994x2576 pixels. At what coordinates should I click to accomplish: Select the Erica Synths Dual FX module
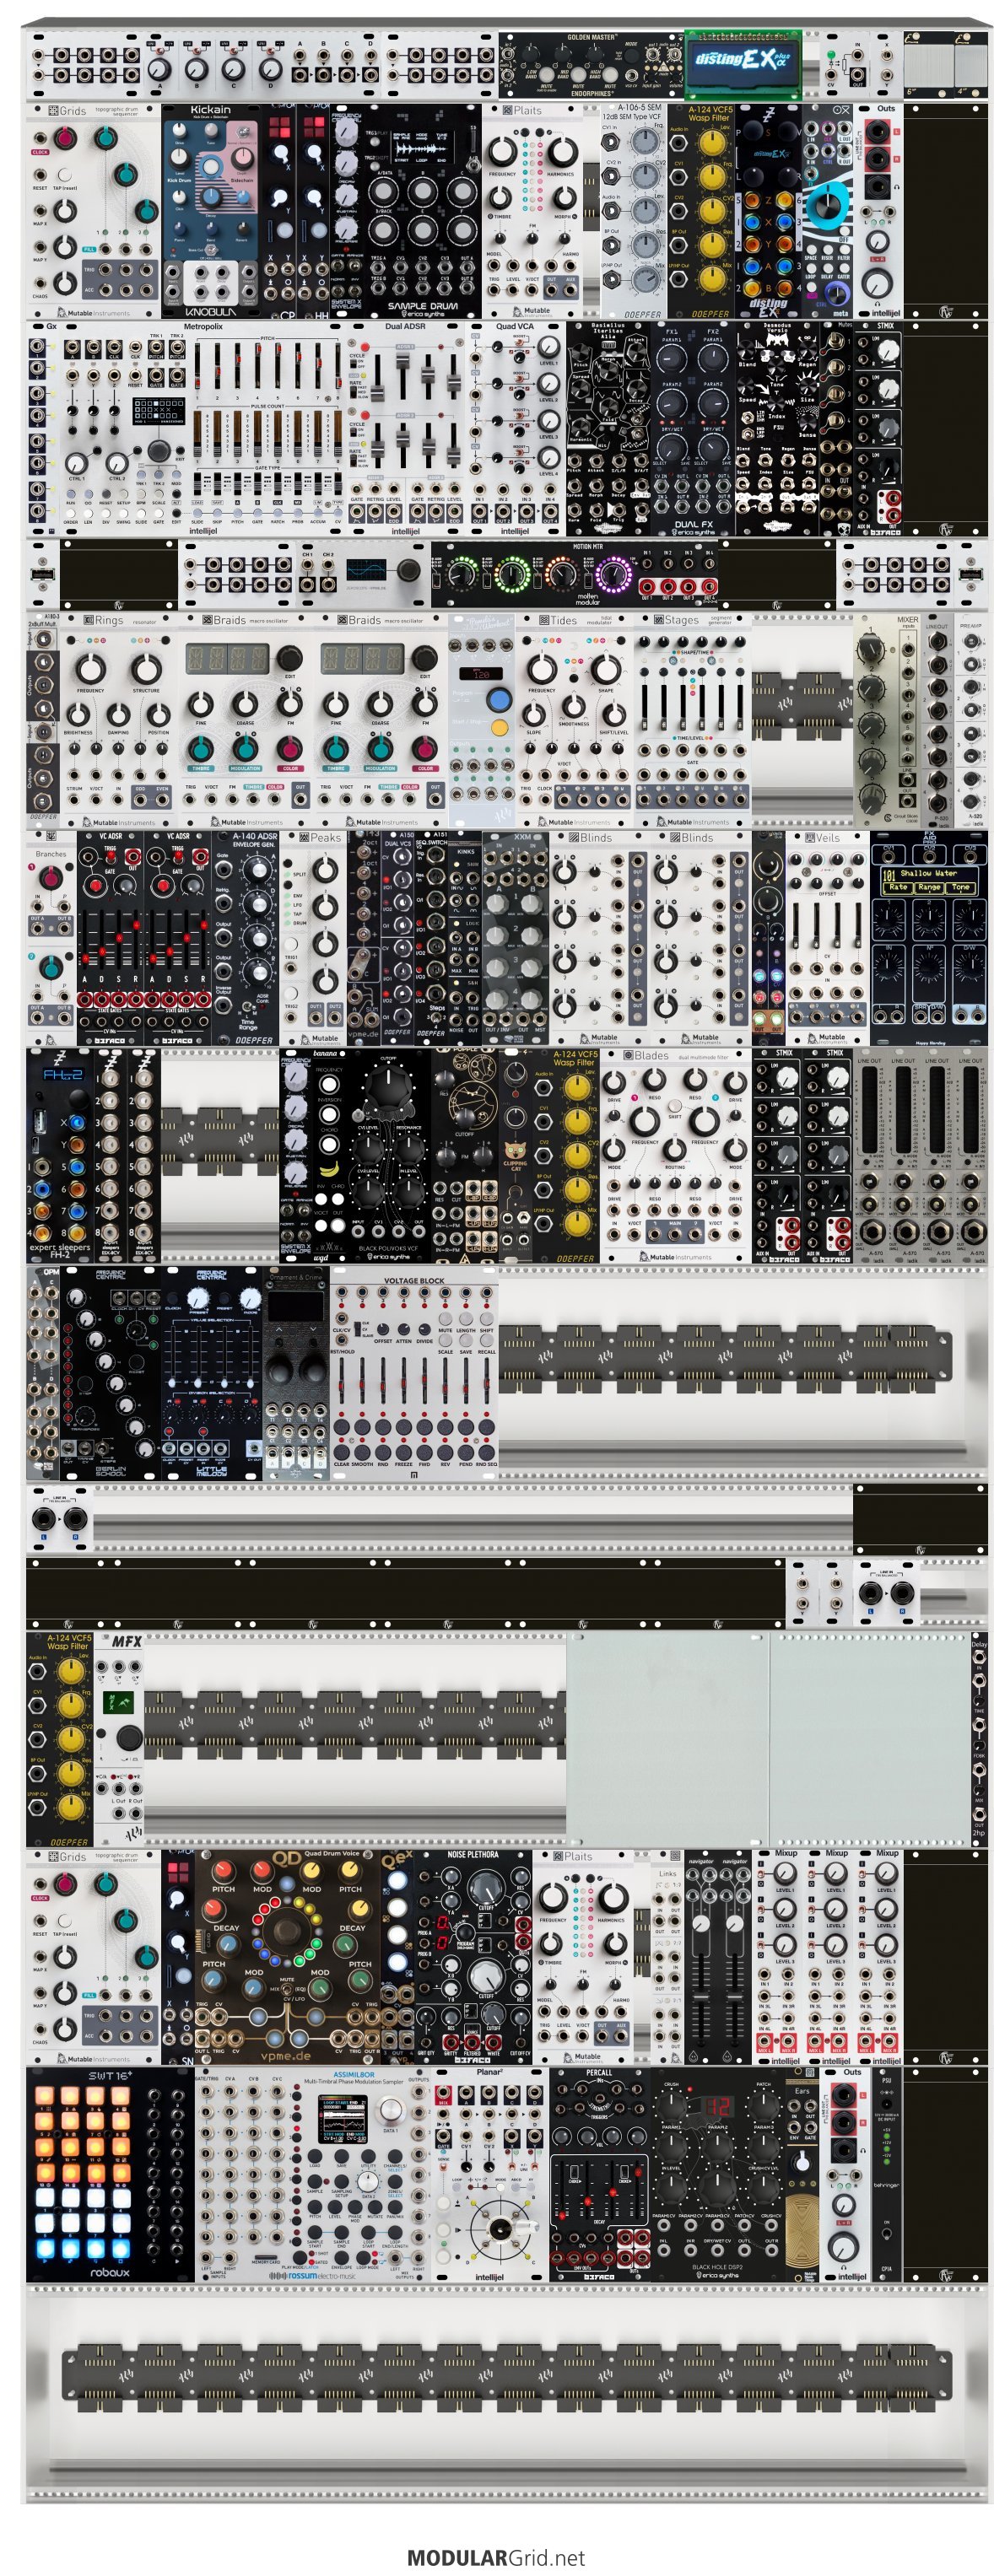point(693,428)
